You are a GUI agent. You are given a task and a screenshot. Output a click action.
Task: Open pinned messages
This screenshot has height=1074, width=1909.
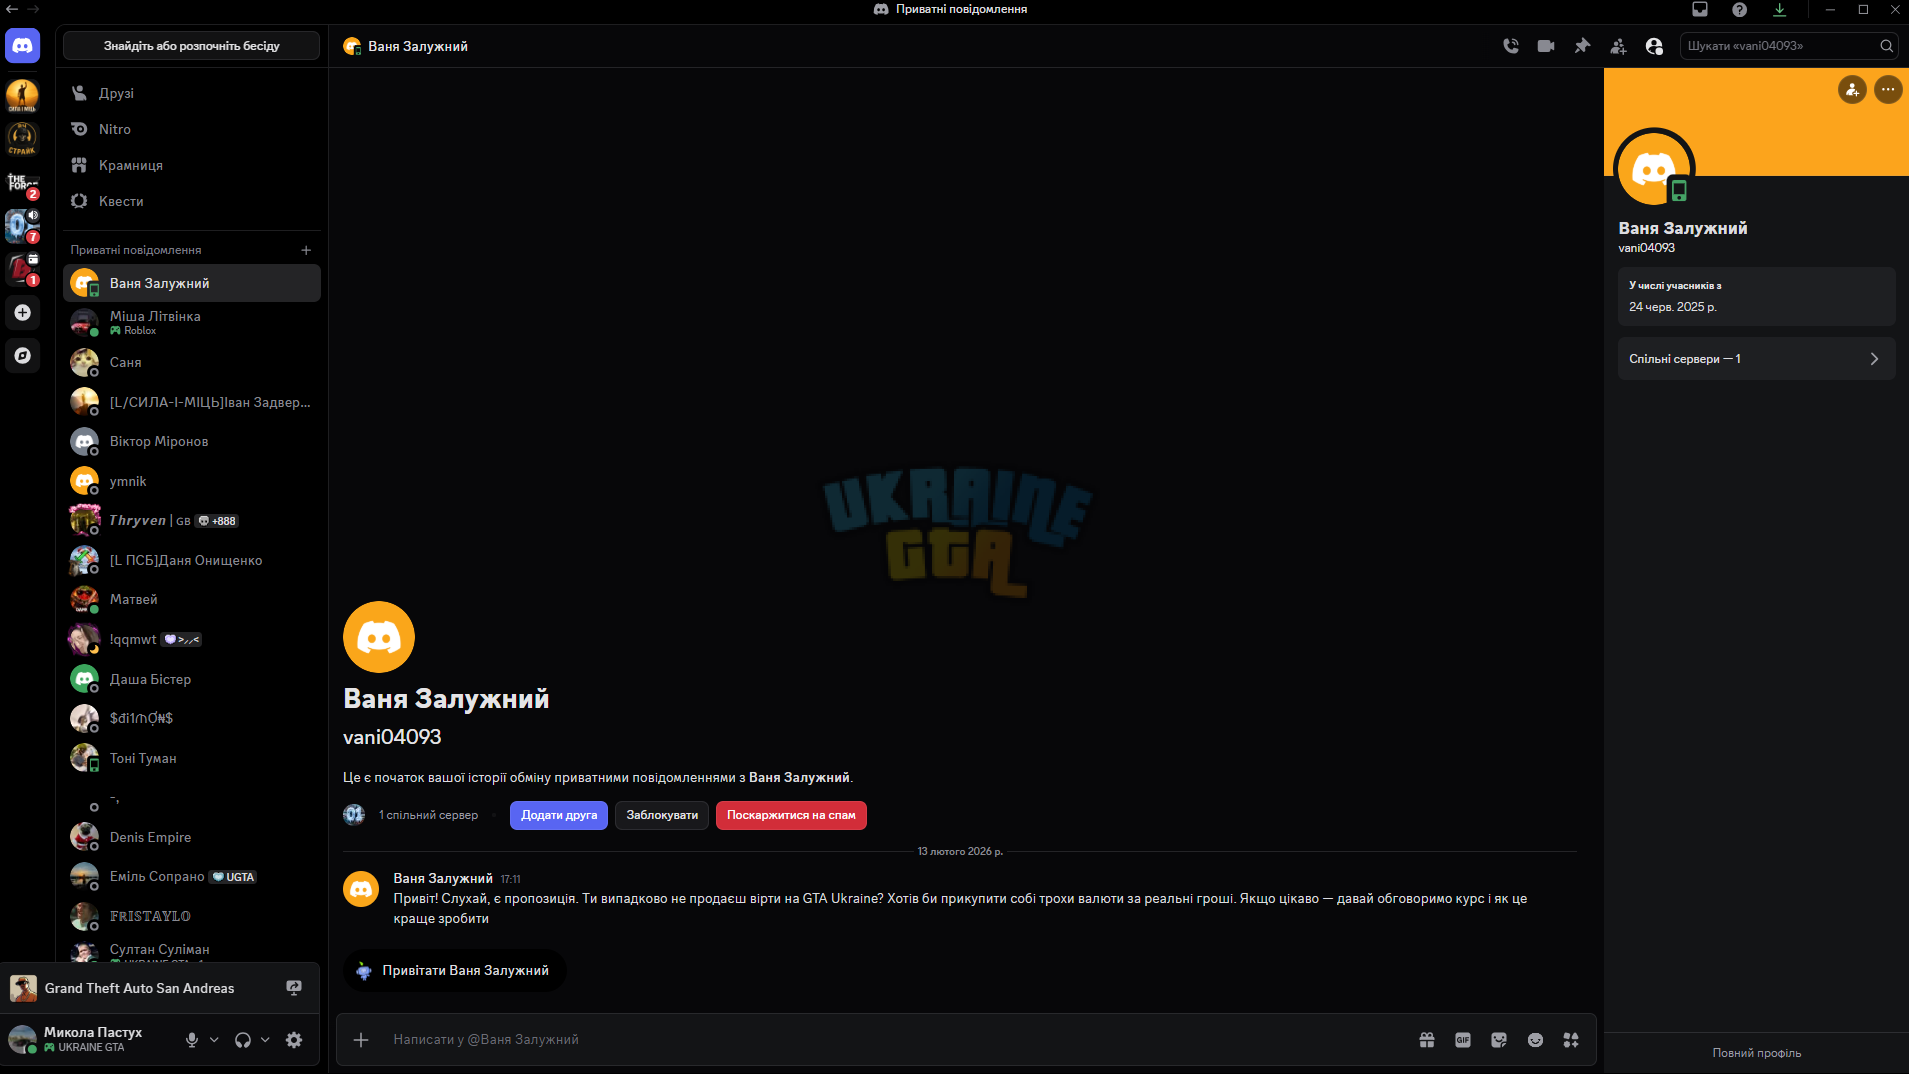[x=1582, y=46]
